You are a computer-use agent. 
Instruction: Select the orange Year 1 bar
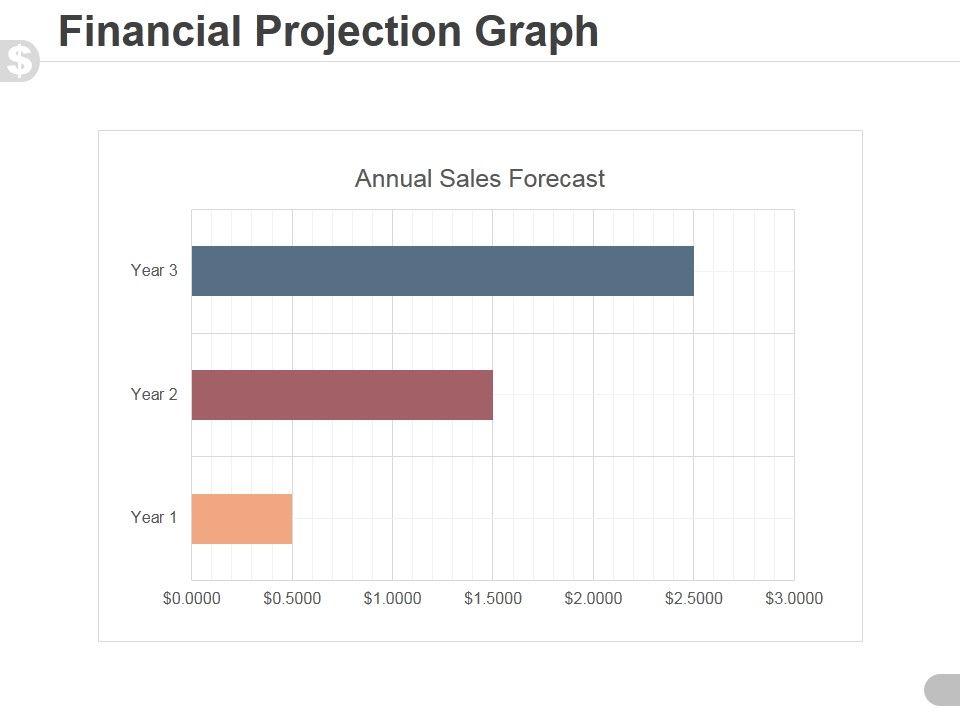242,518
